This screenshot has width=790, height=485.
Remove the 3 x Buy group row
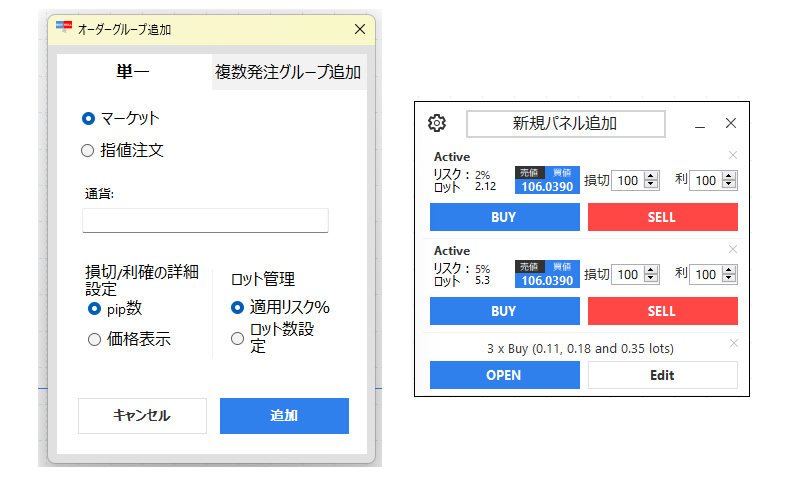coord(732,343)
